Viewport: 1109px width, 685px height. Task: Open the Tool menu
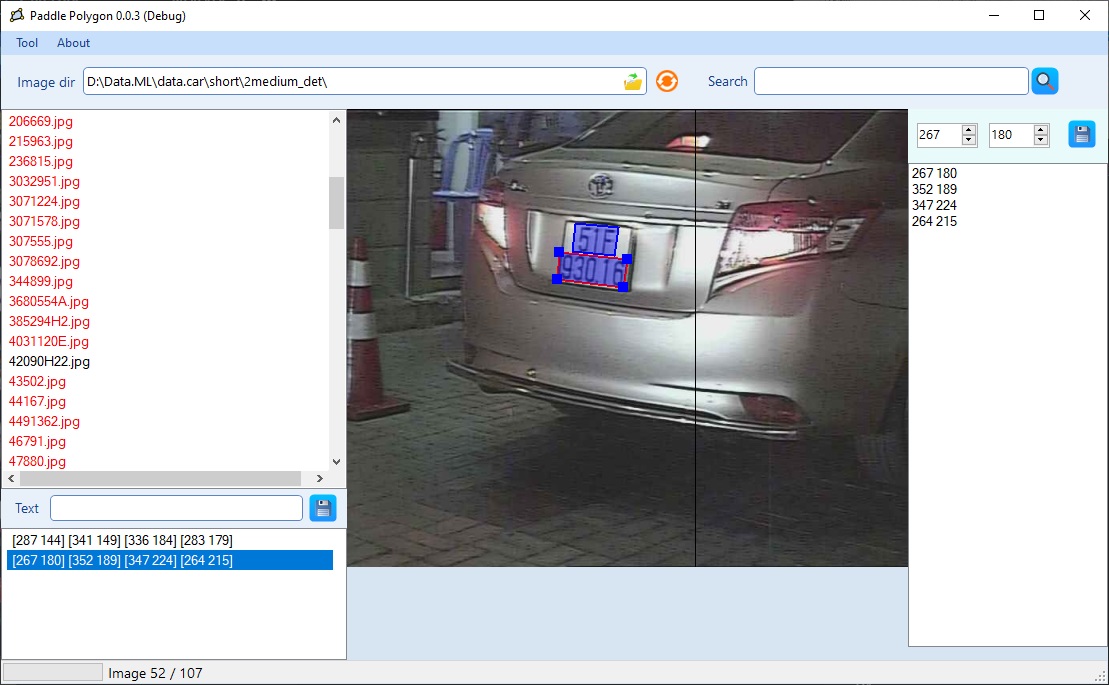coord(27,43)
